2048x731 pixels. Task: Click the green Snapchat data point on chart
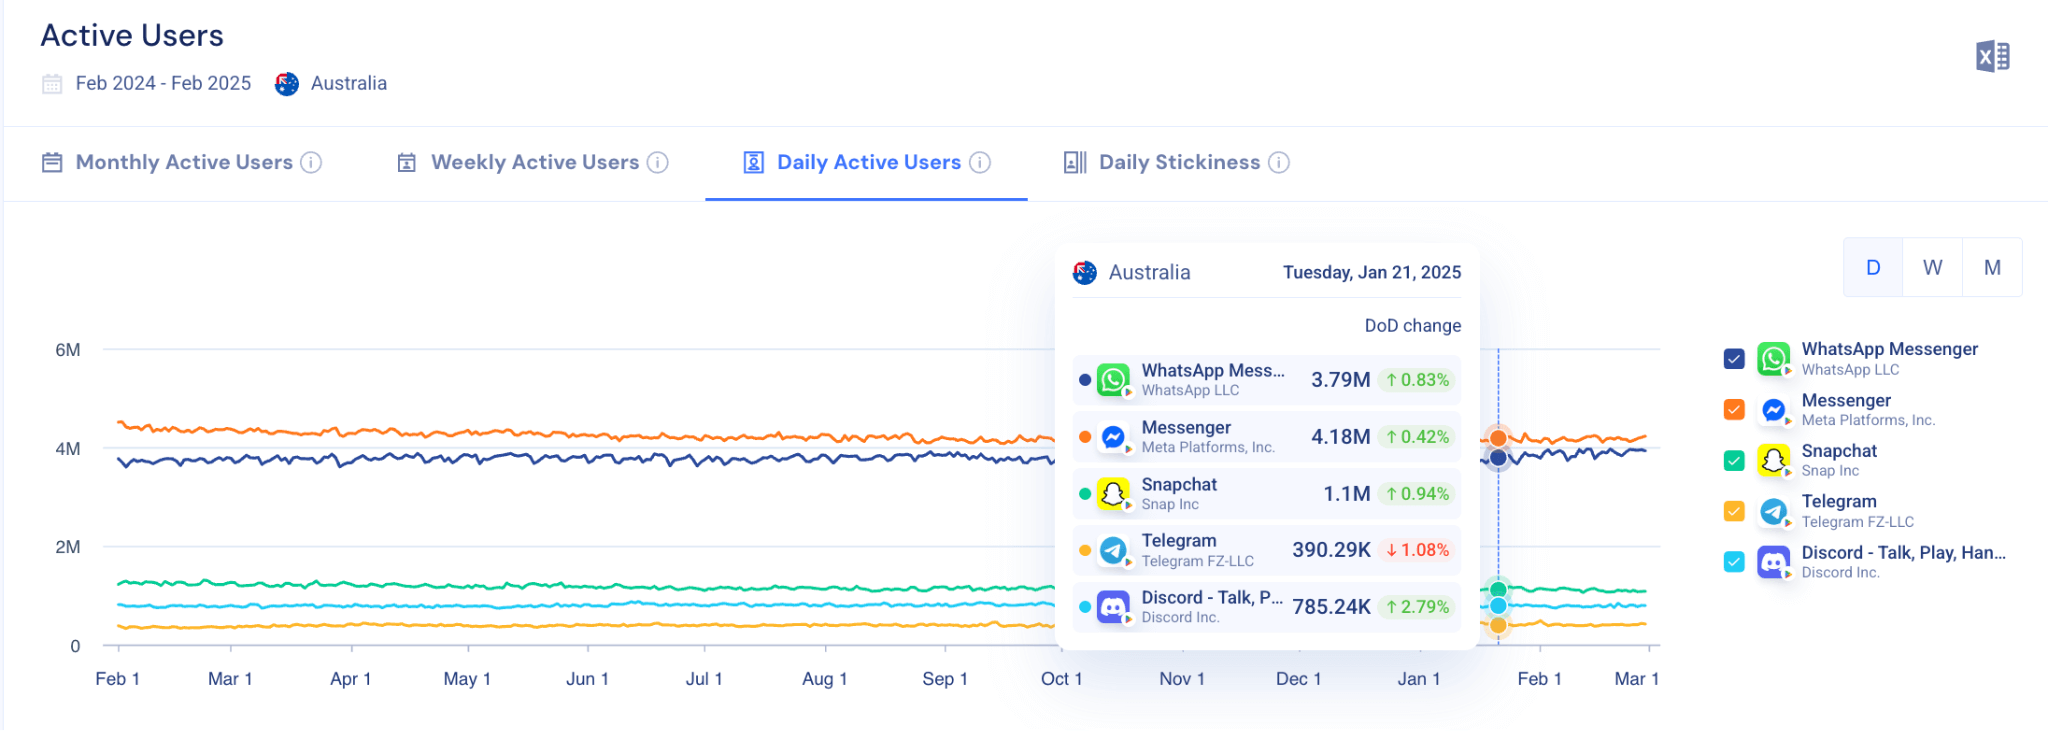tap(1498, 590)
